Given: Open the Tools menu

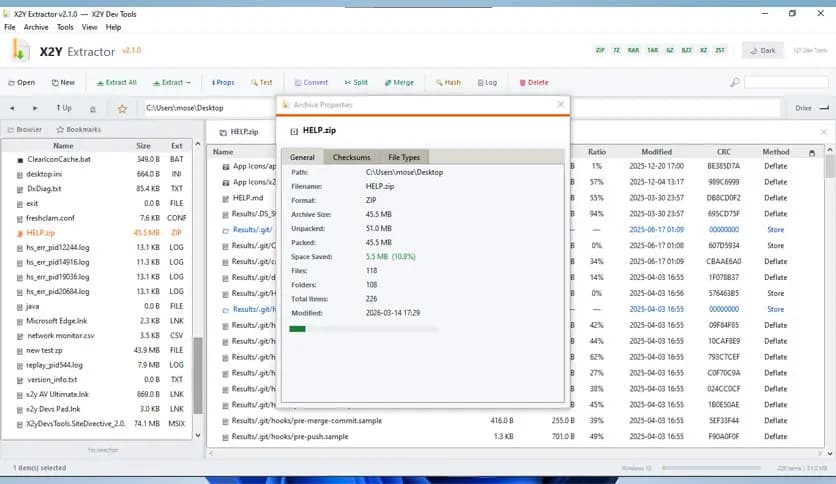Looking at the screenshot, I should pyautogui.click(x=65, y=27).
